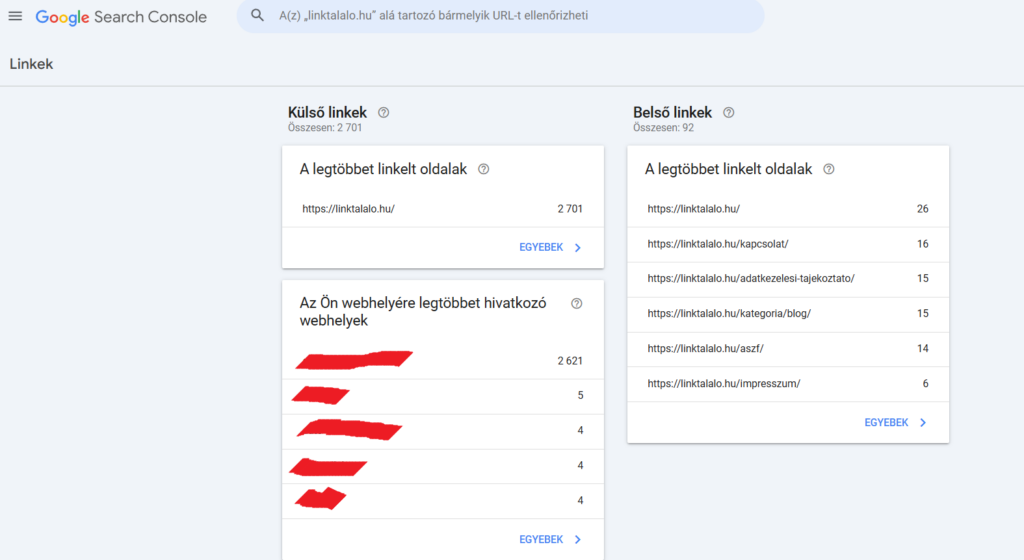The image size is (1024, 560).
Task: Open help icon beside Belső linkek
Action: click(x=728, y=112)
